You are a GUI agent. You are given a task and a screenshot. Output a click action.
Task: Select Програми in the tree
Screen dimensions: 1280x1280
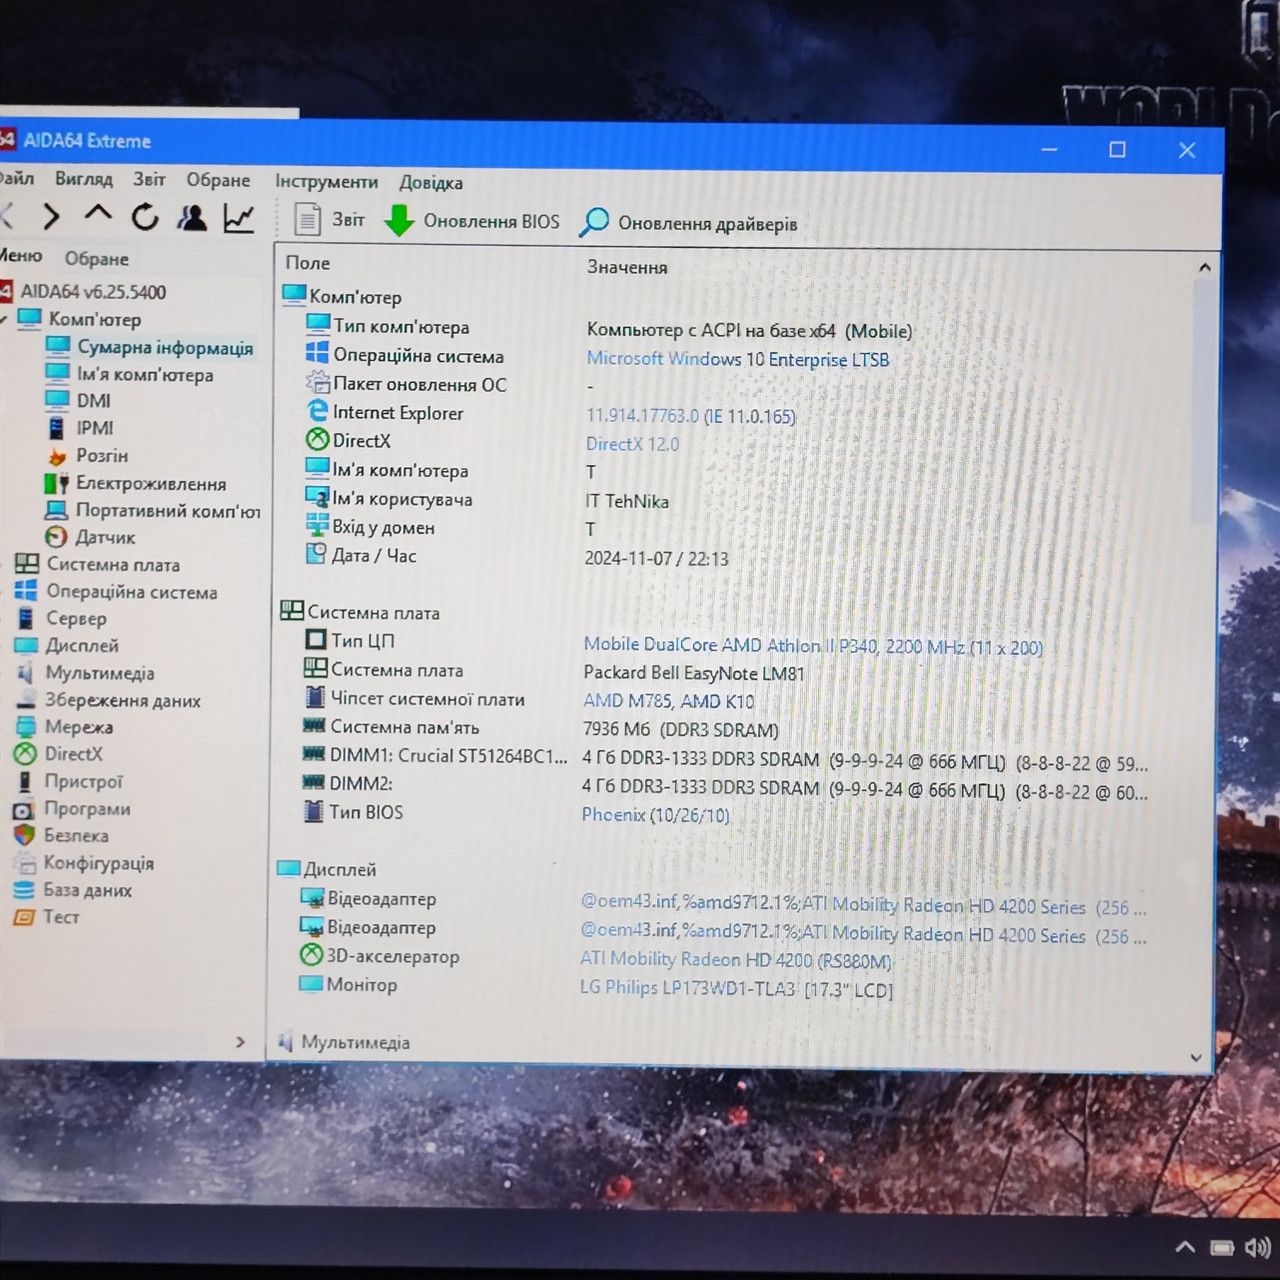(87, 808)
